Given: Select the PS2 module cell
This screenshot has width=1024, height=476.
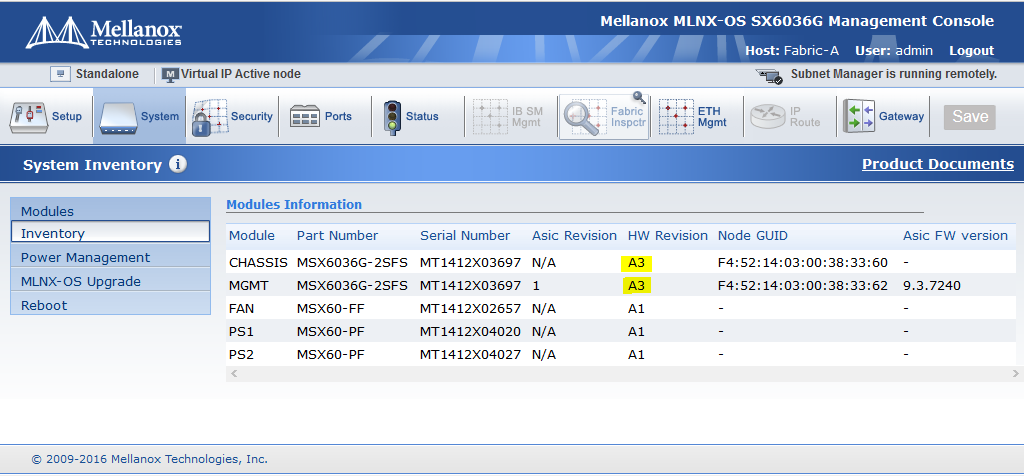Looking at the screenshot, I should tap(242, 355).
